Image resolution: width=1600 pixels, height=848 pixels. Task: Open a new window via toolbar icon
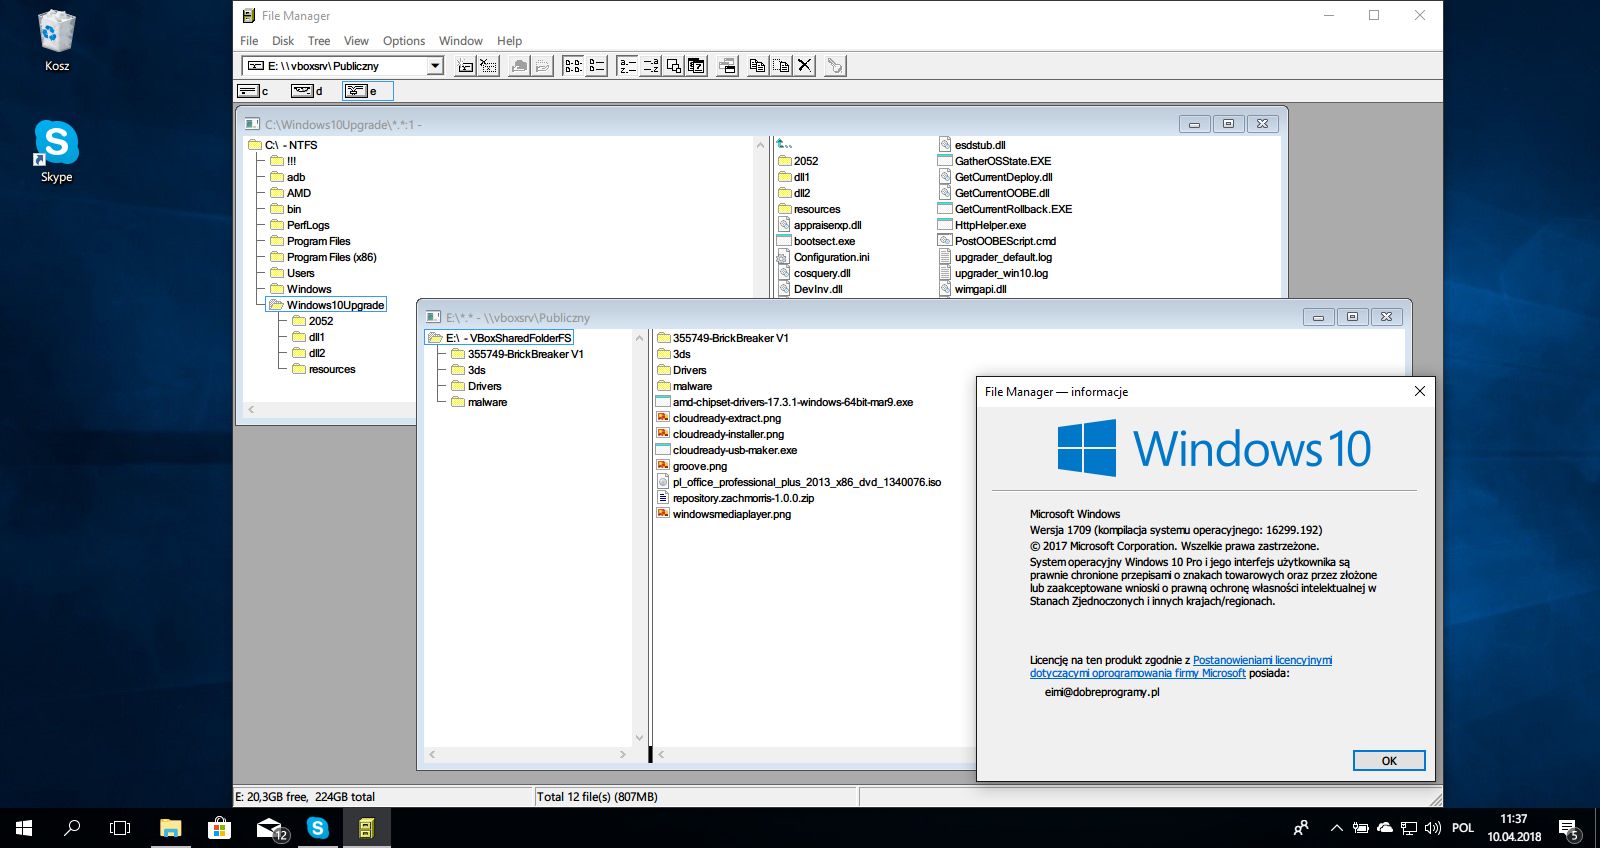pyautogui.click(x=728, y=66)
